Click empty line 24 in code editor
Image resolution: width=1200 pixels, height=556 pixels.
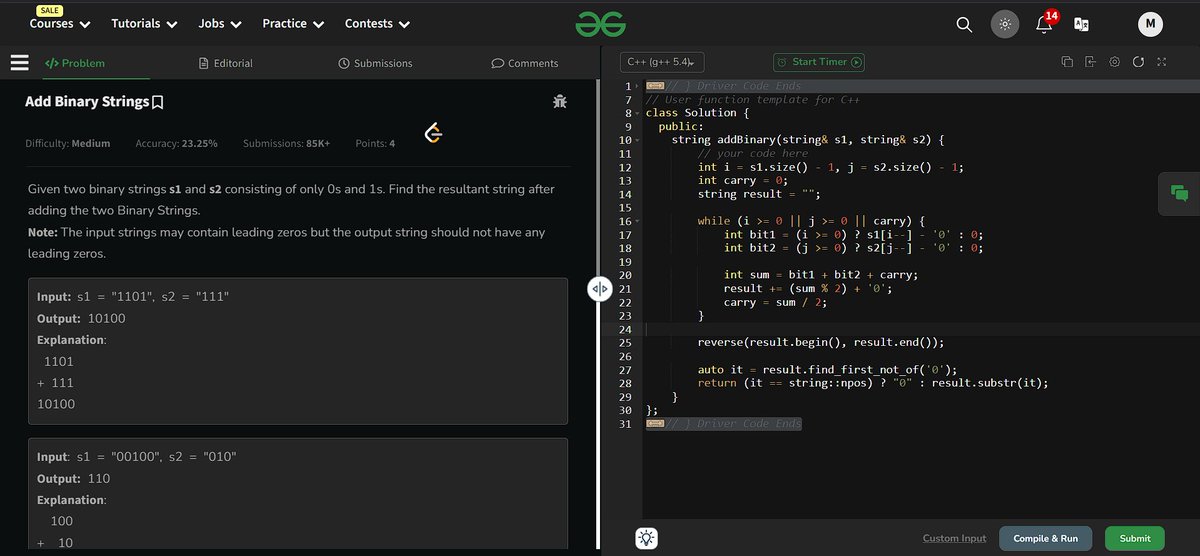[x=920, y=329]
